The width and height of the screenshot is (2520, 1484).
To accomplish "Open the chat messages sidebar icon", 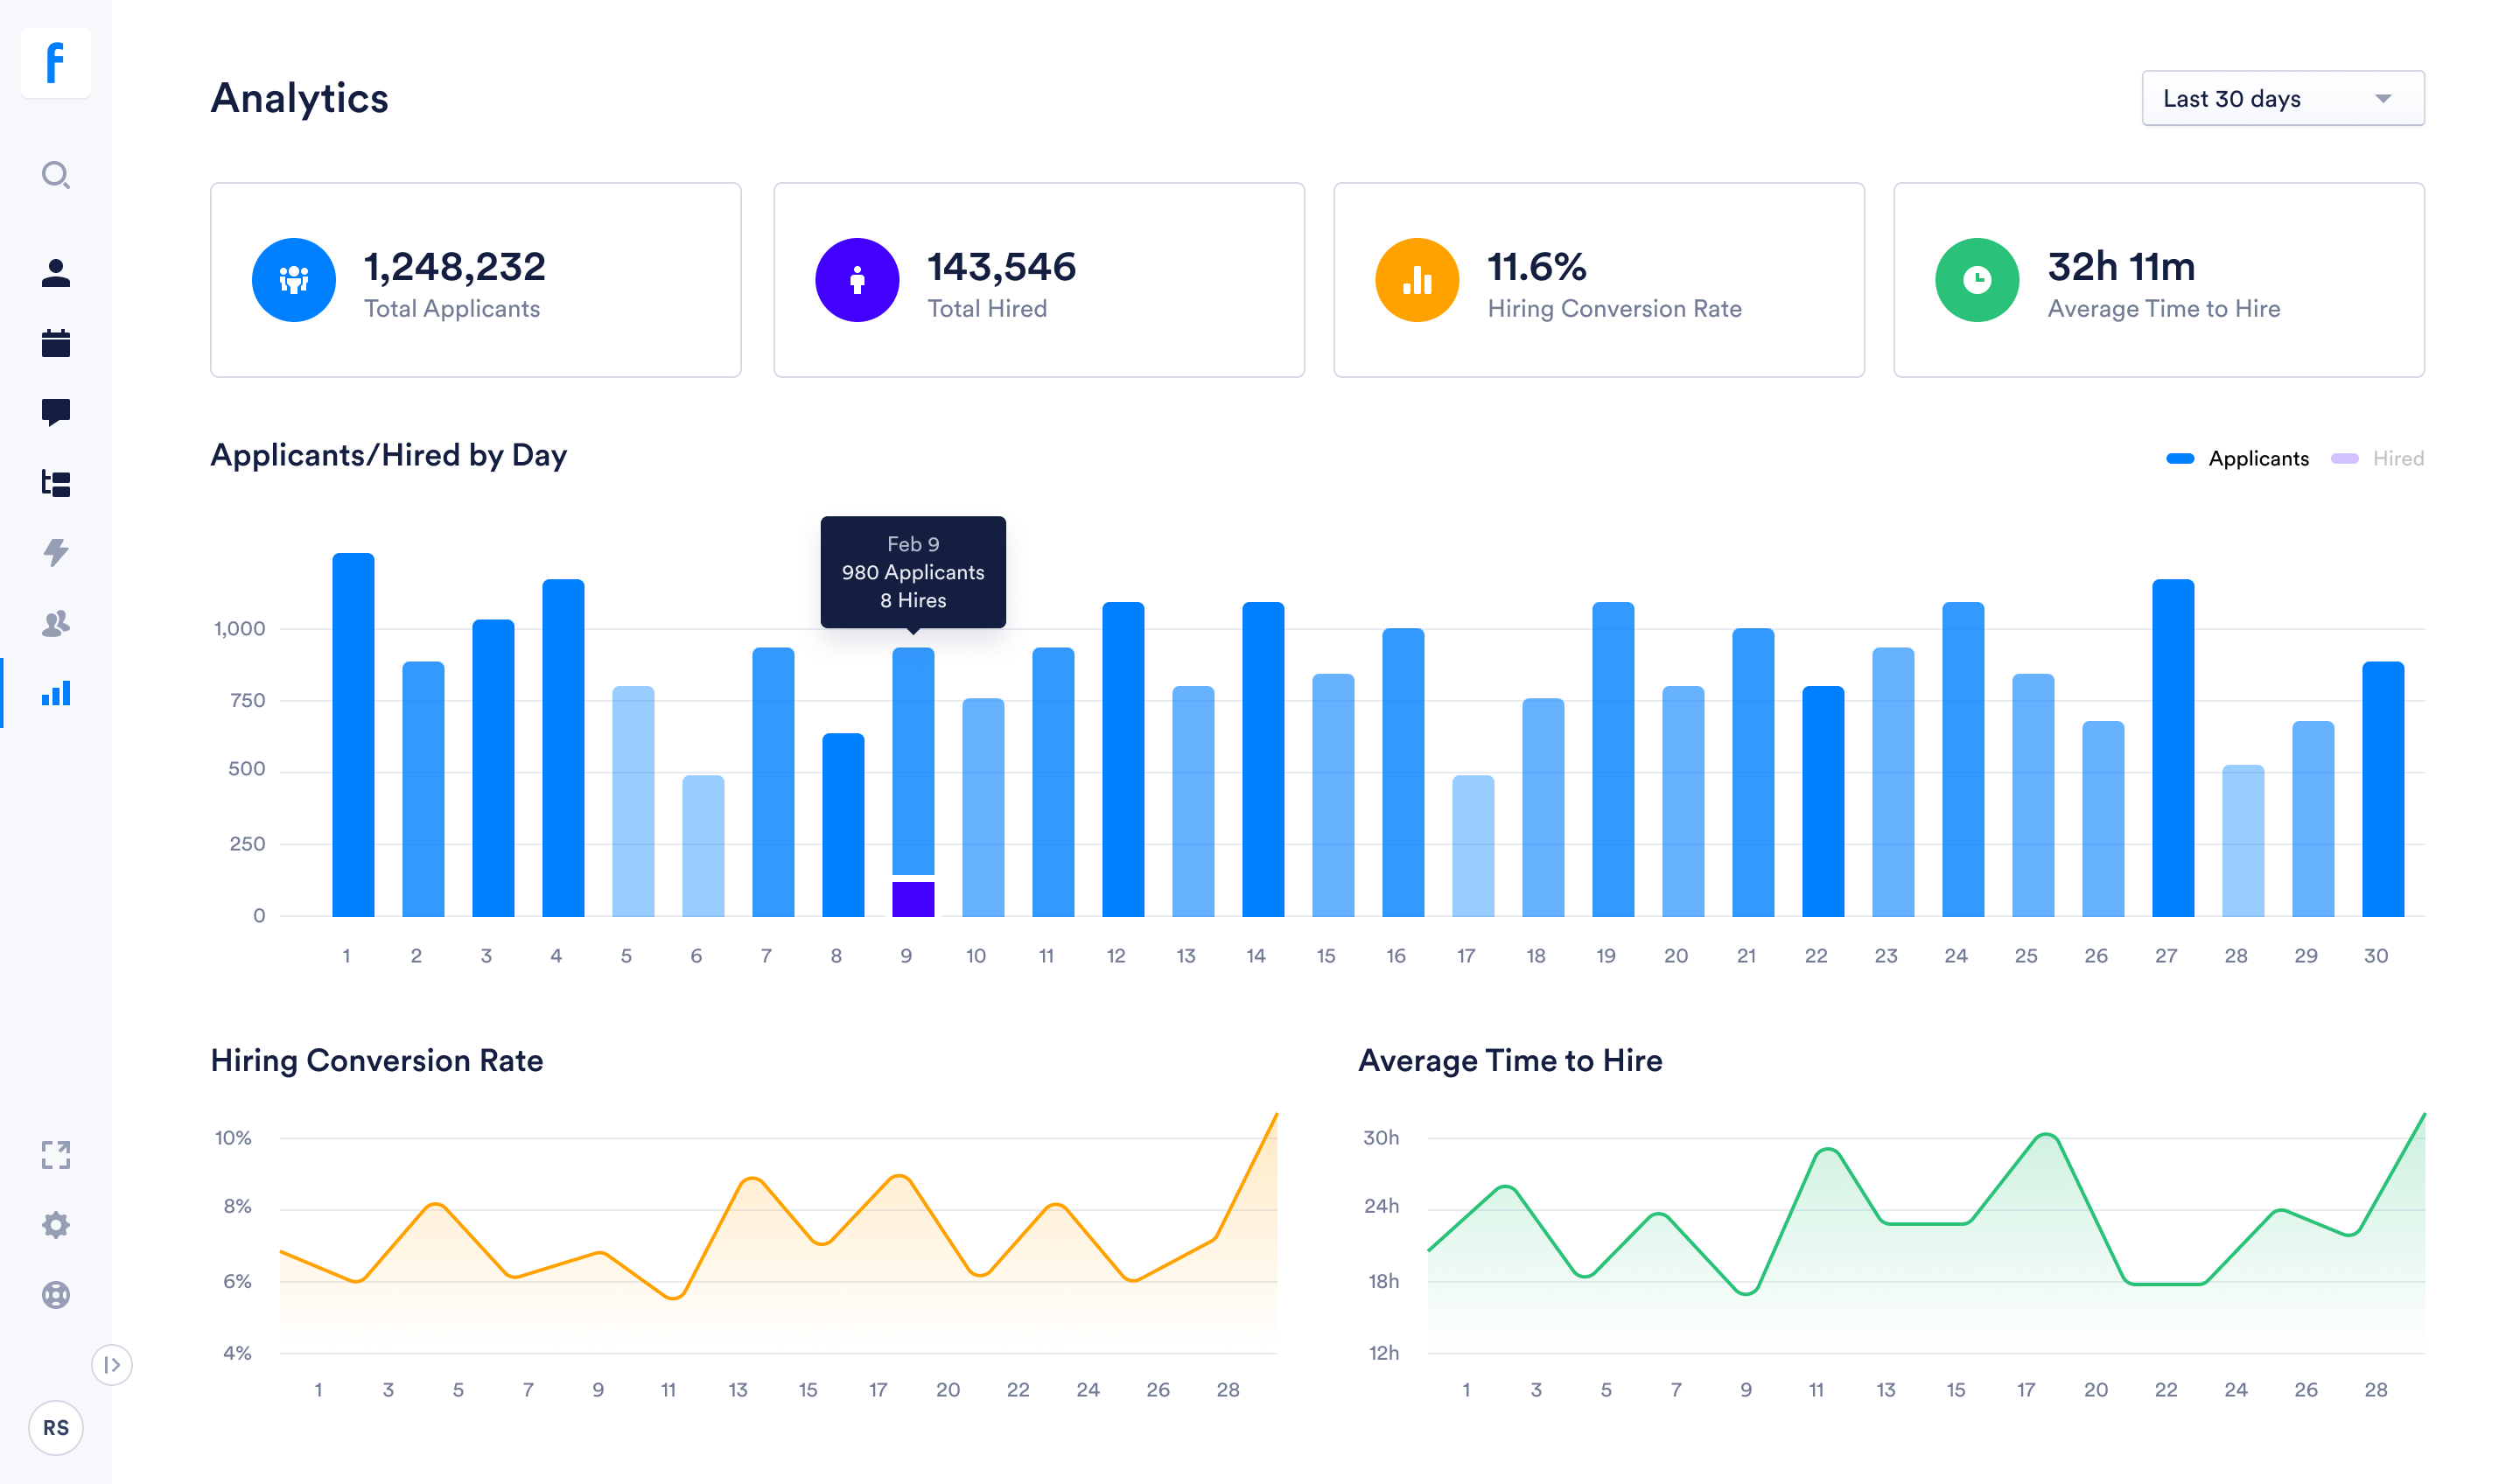I will pos(56,412).
